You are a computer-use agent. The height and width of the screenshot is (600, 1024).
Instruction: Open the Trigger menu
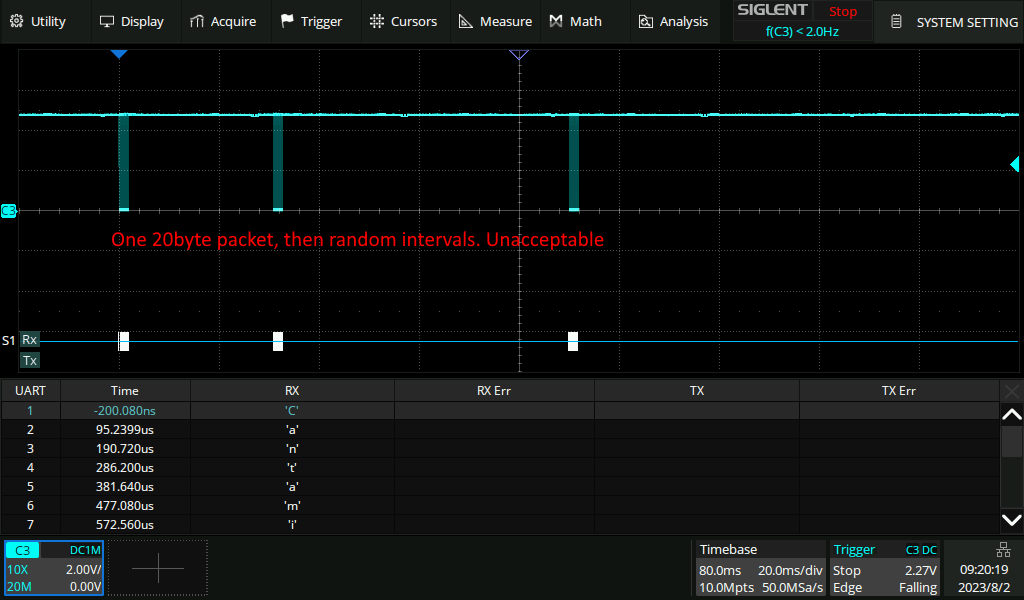coord(312,22)
